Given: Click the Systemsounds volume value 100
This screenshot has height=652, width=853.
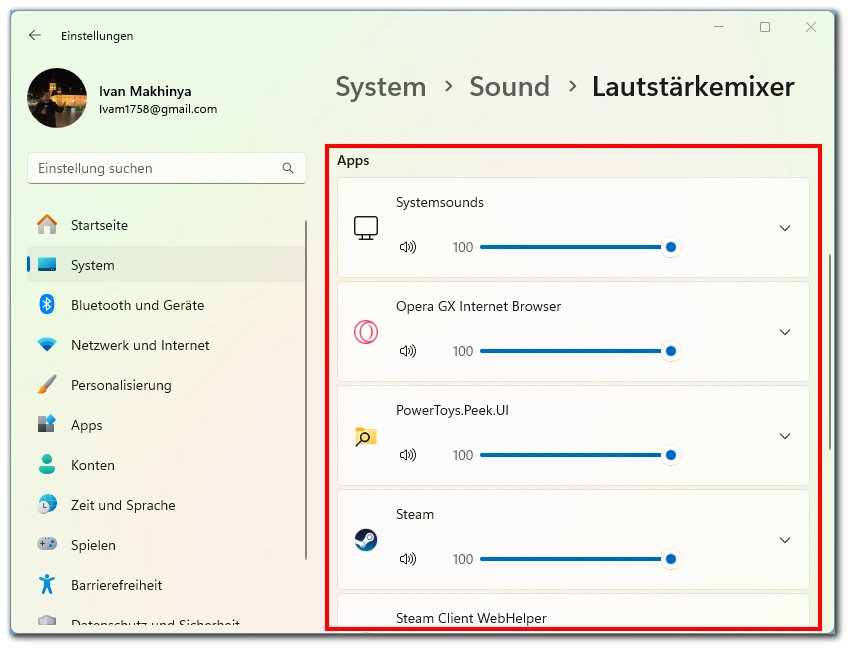Looking at the screenshot, I should [x=462, y=247].
